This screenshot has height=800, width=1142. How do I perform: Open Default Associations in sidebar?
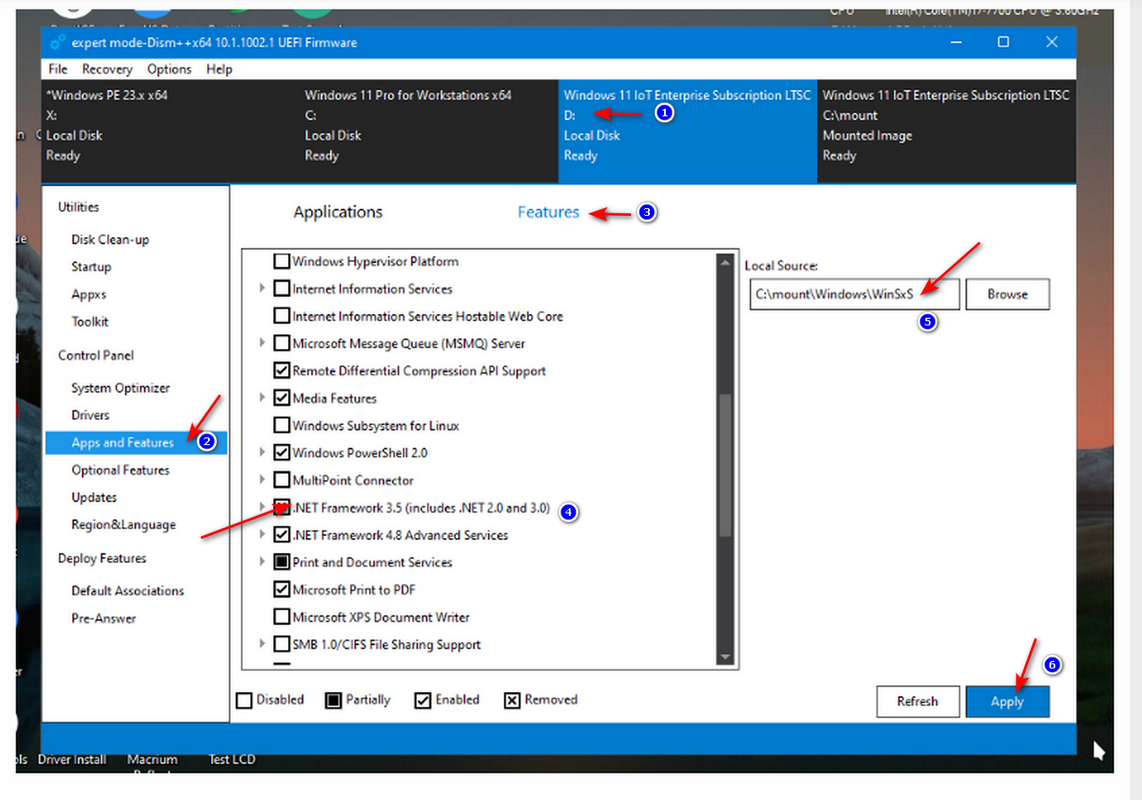click(x=127, y=591)
